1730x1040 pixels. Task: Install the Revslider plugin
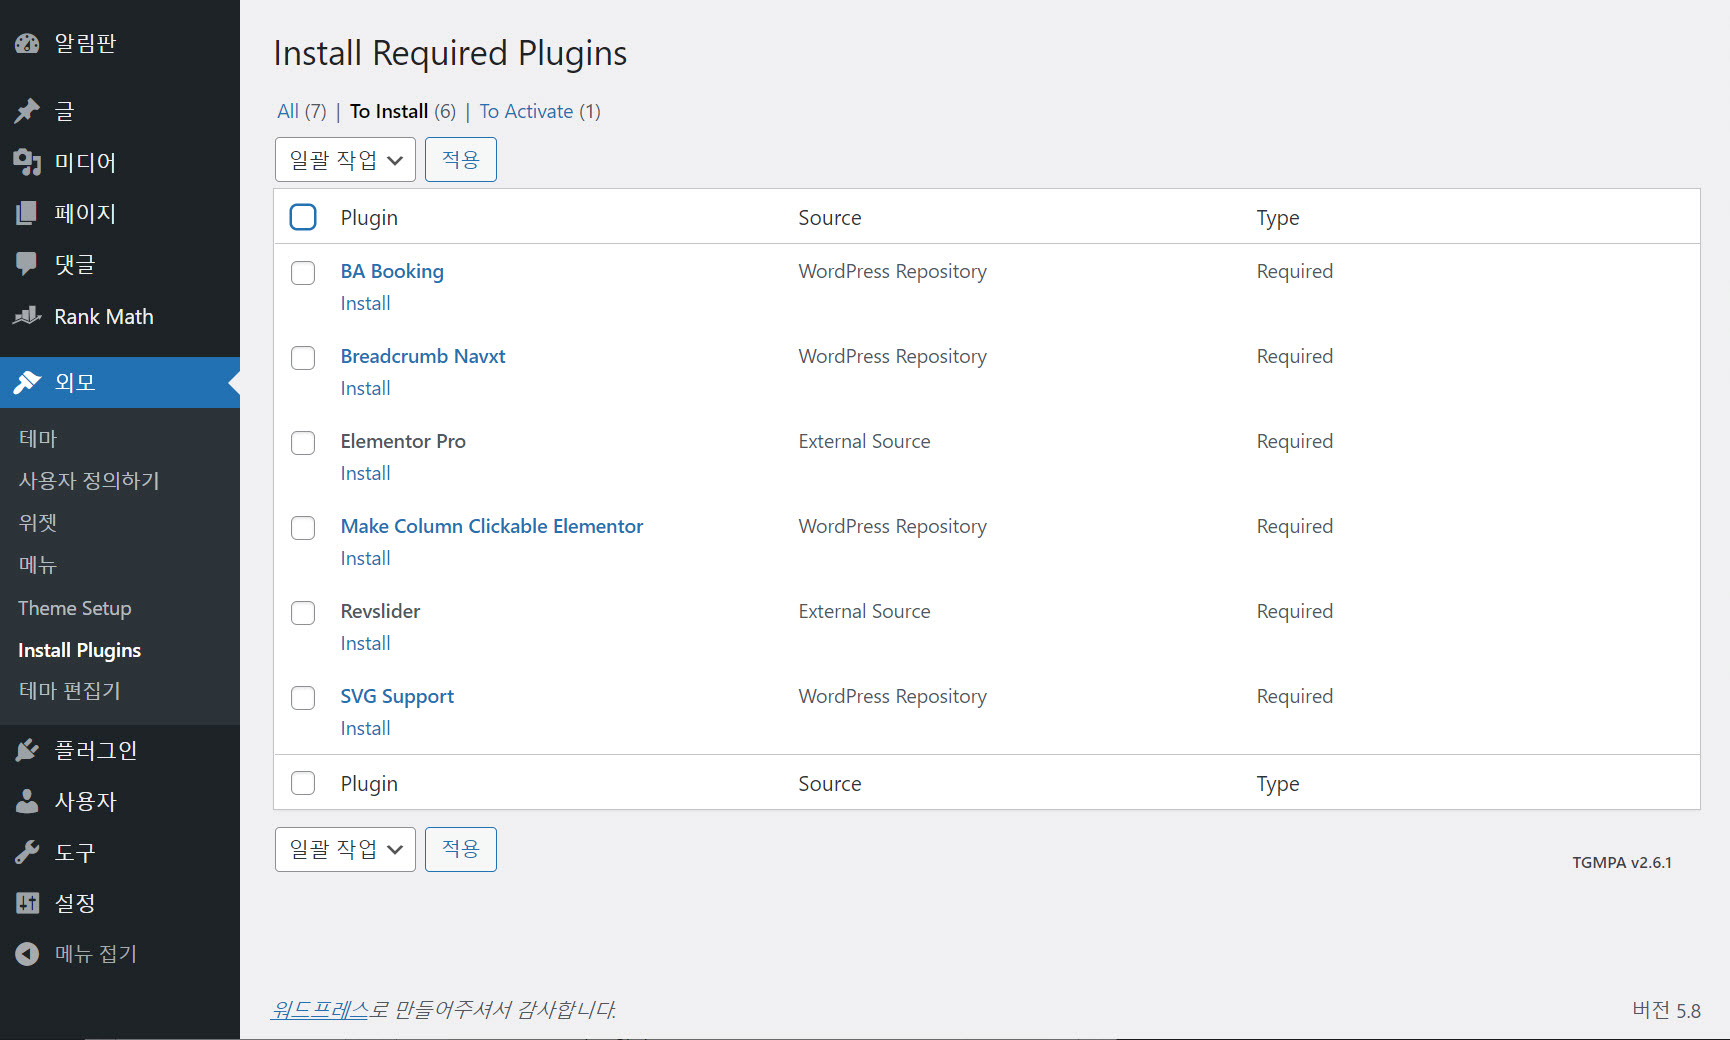coord(365,643)
